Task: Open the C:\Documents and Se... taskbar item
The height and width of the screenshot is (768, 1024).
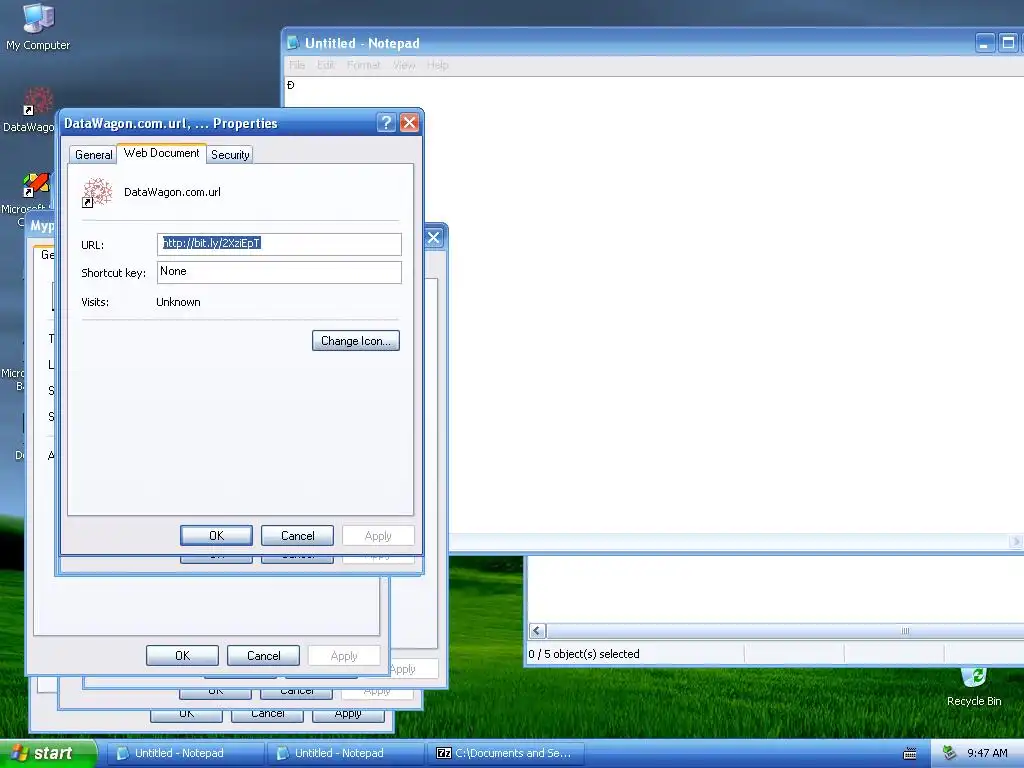Action: pos(505,753)
